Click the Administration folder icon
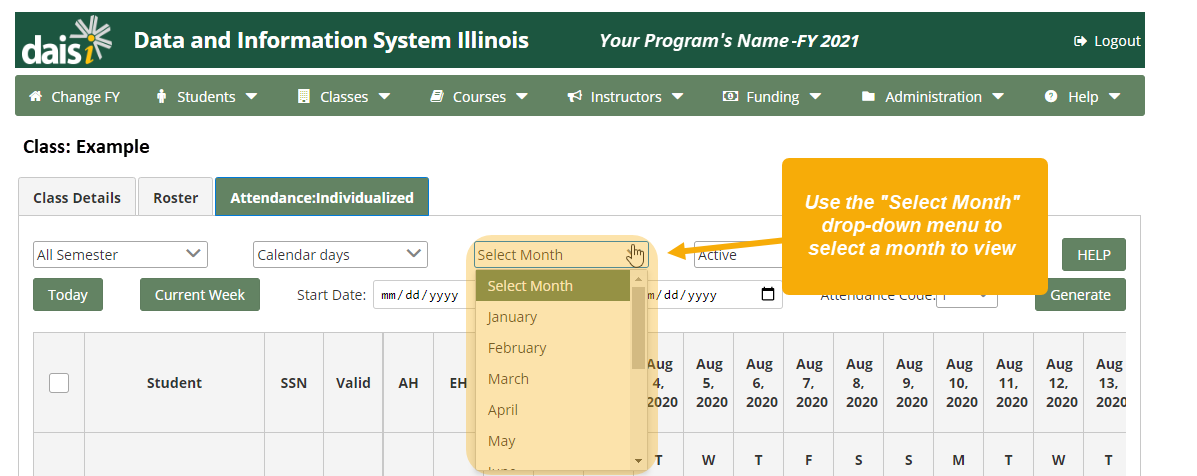Screen dimensions: 1197x476 pos(868,97)
